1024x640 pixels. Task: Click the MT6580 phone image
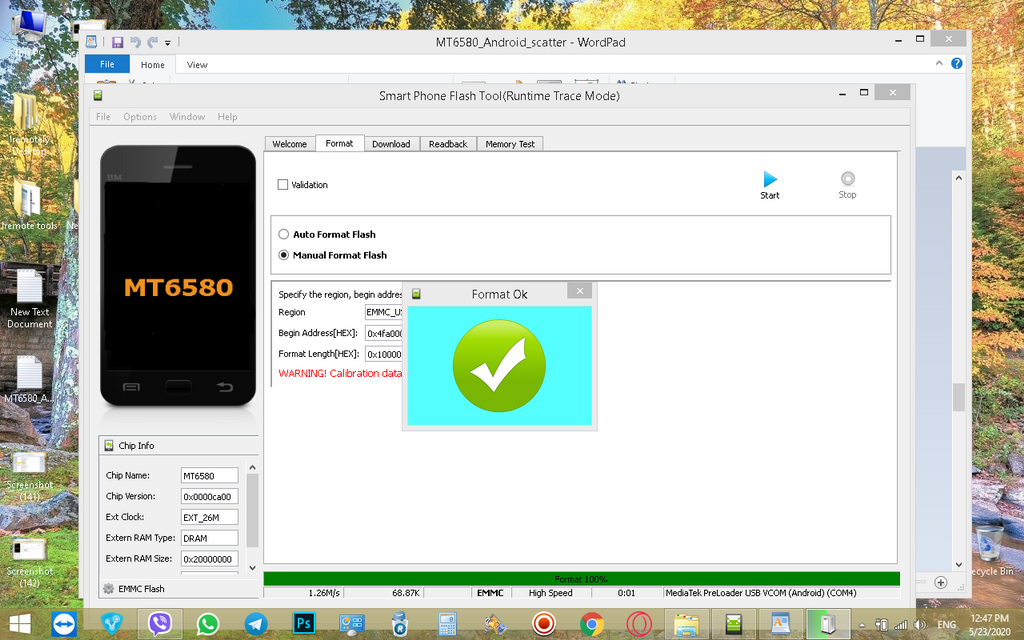178,276
